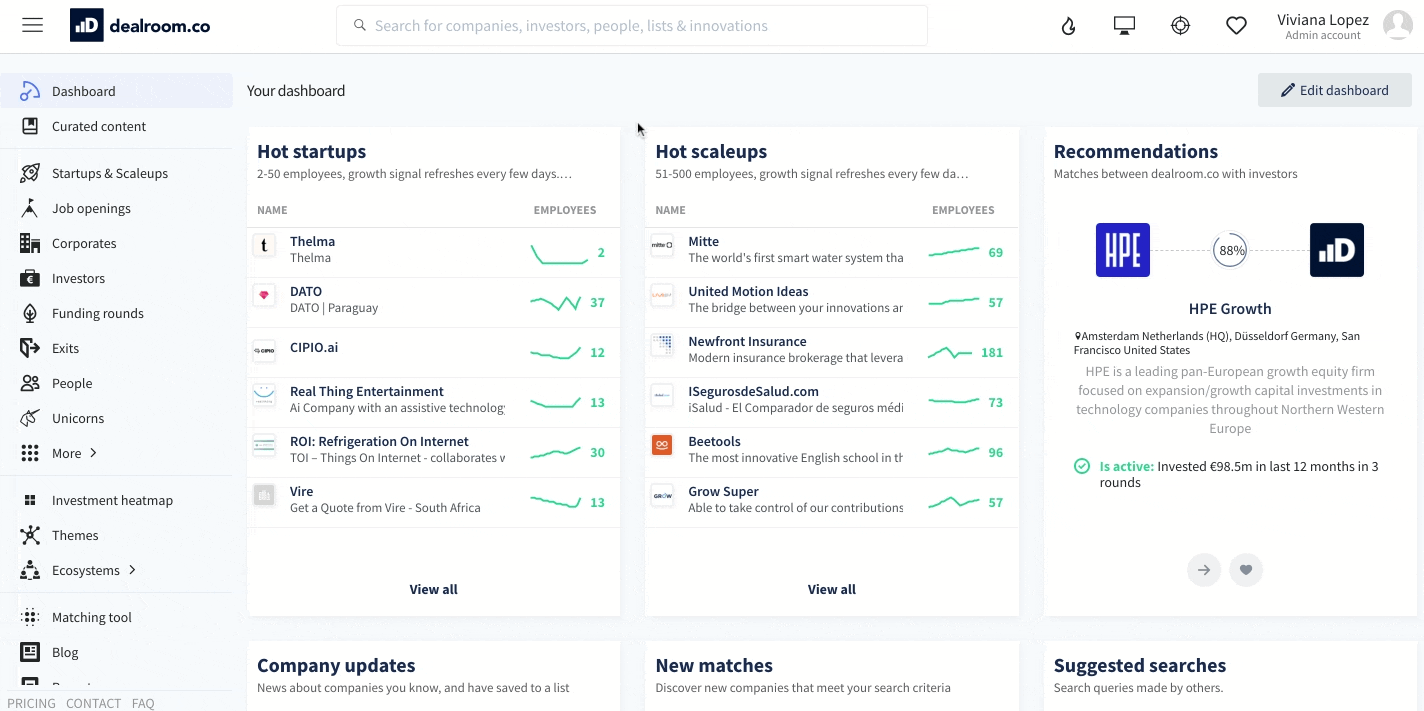Select Dashboard in the sidebar
The image size is (1424, 711).
click(x=116, y=91)
